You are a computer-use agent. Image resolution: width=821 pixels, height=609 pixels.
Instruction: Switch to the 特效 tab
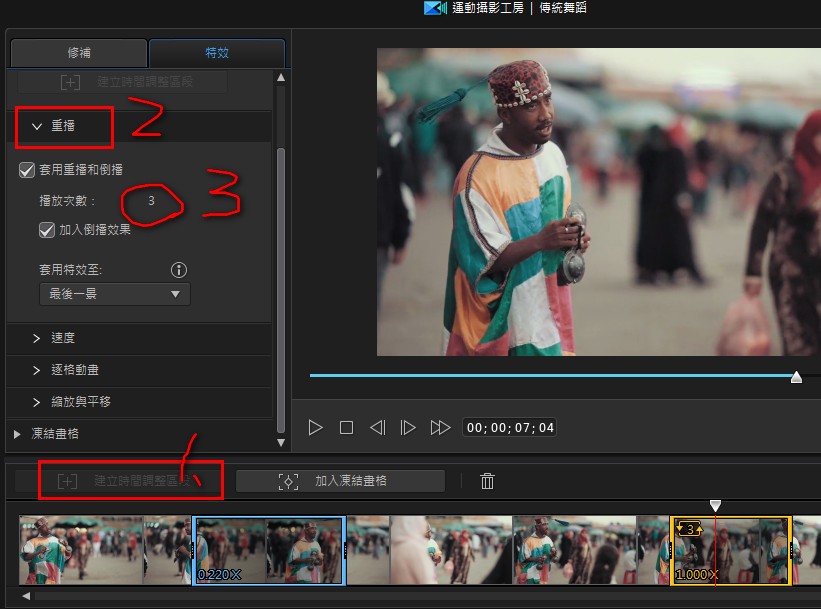tap(217, 53)
